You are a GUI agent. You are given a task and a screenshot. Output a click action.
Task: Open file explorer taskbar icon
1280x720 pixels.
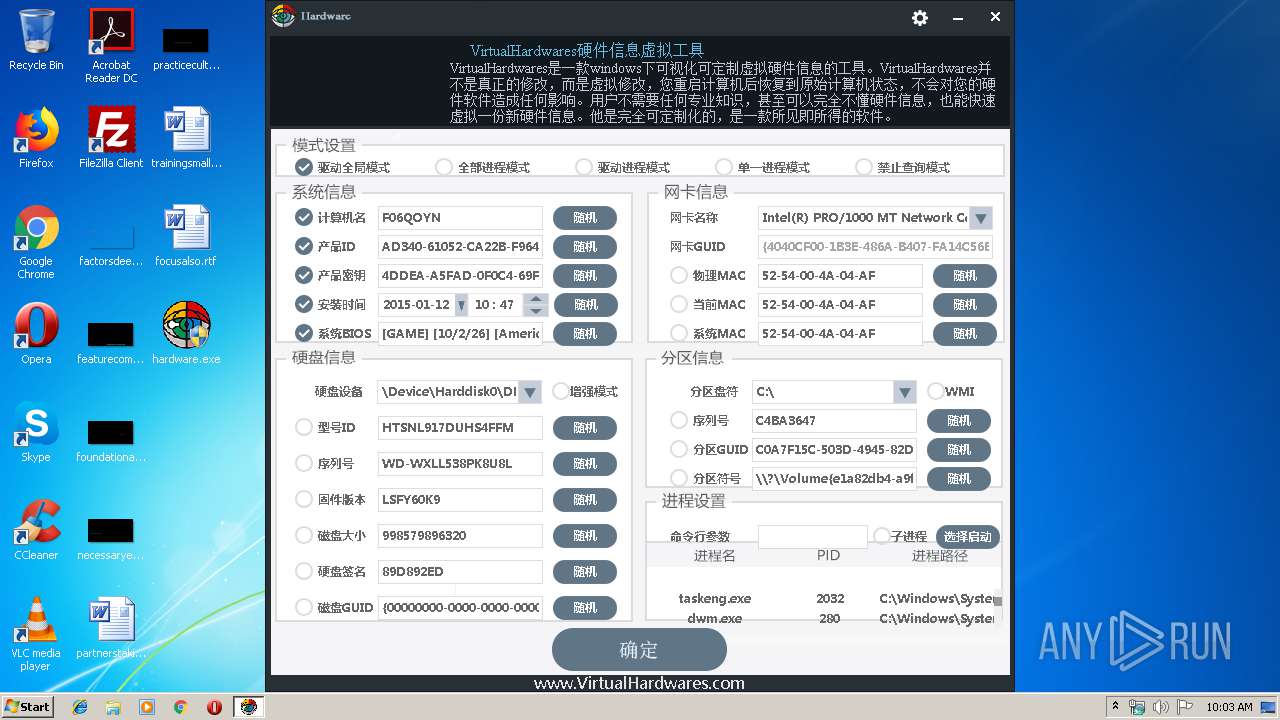[x=113, y=707]
